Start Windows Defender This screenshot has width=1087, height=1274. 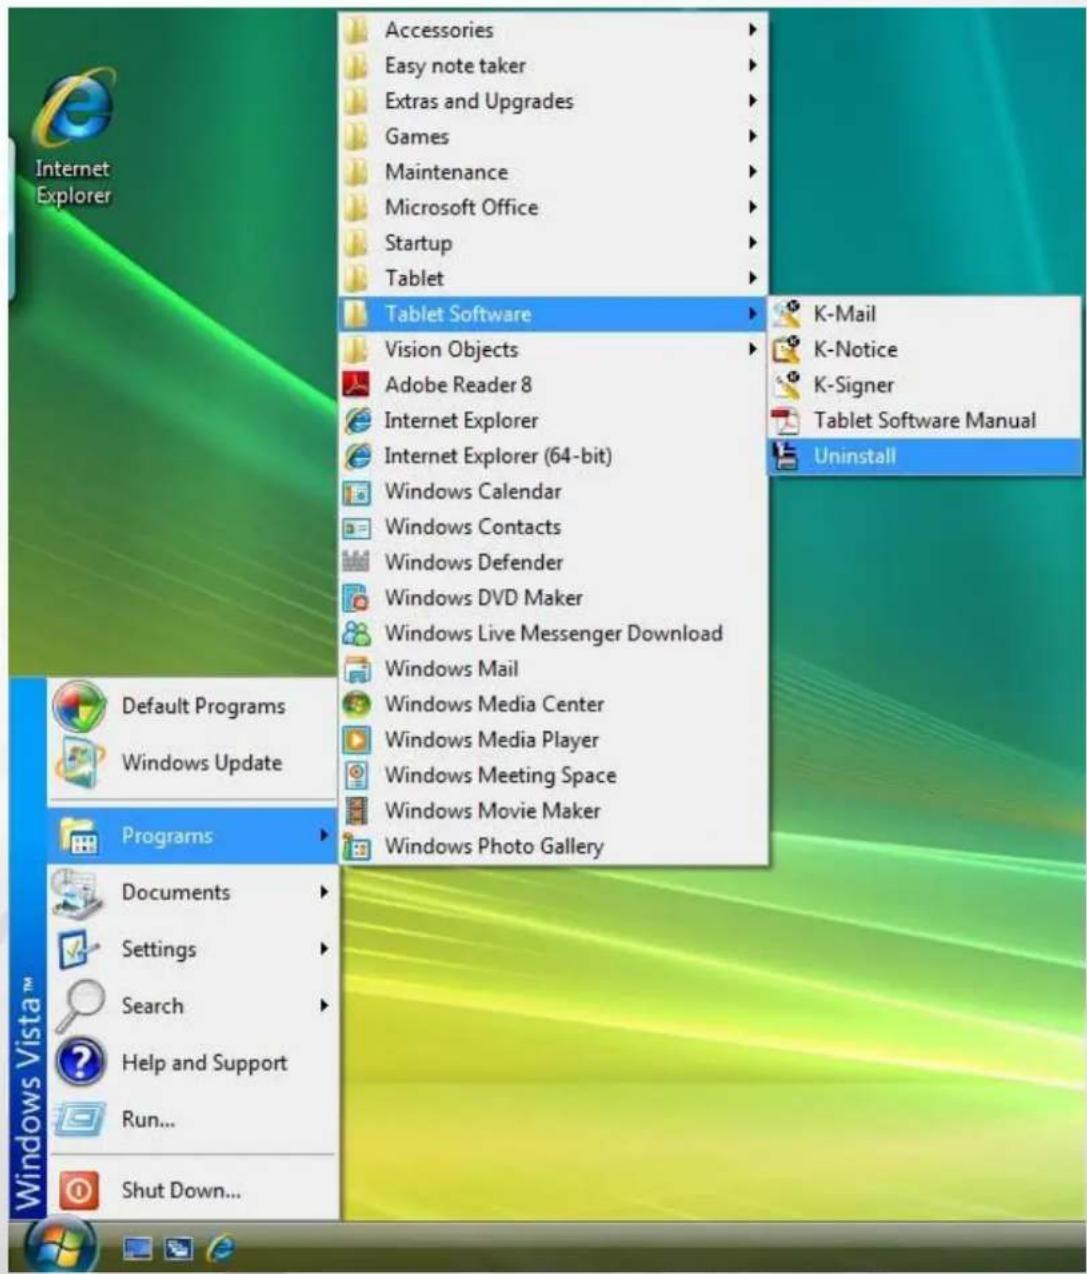[553, 562]
